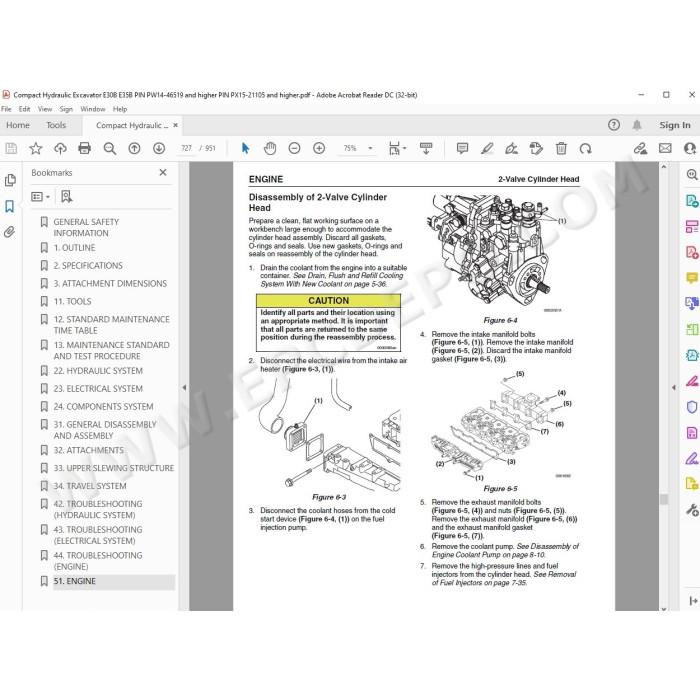Screen dimensions: 700x700
Task: Open Help question mark icon
Action: point(614,125)
